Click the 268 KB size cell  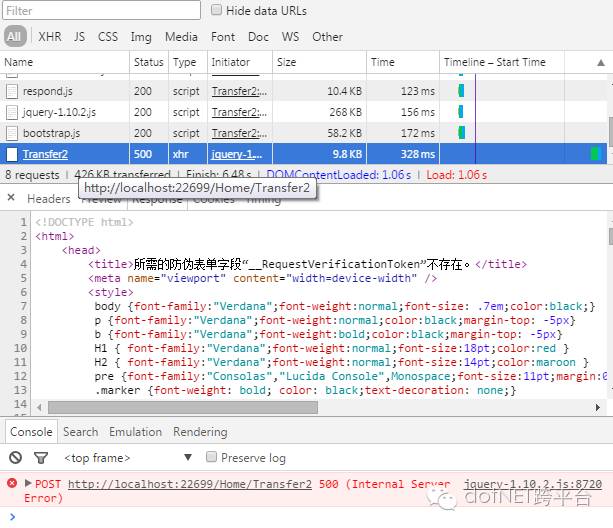(x=319, y=112)
